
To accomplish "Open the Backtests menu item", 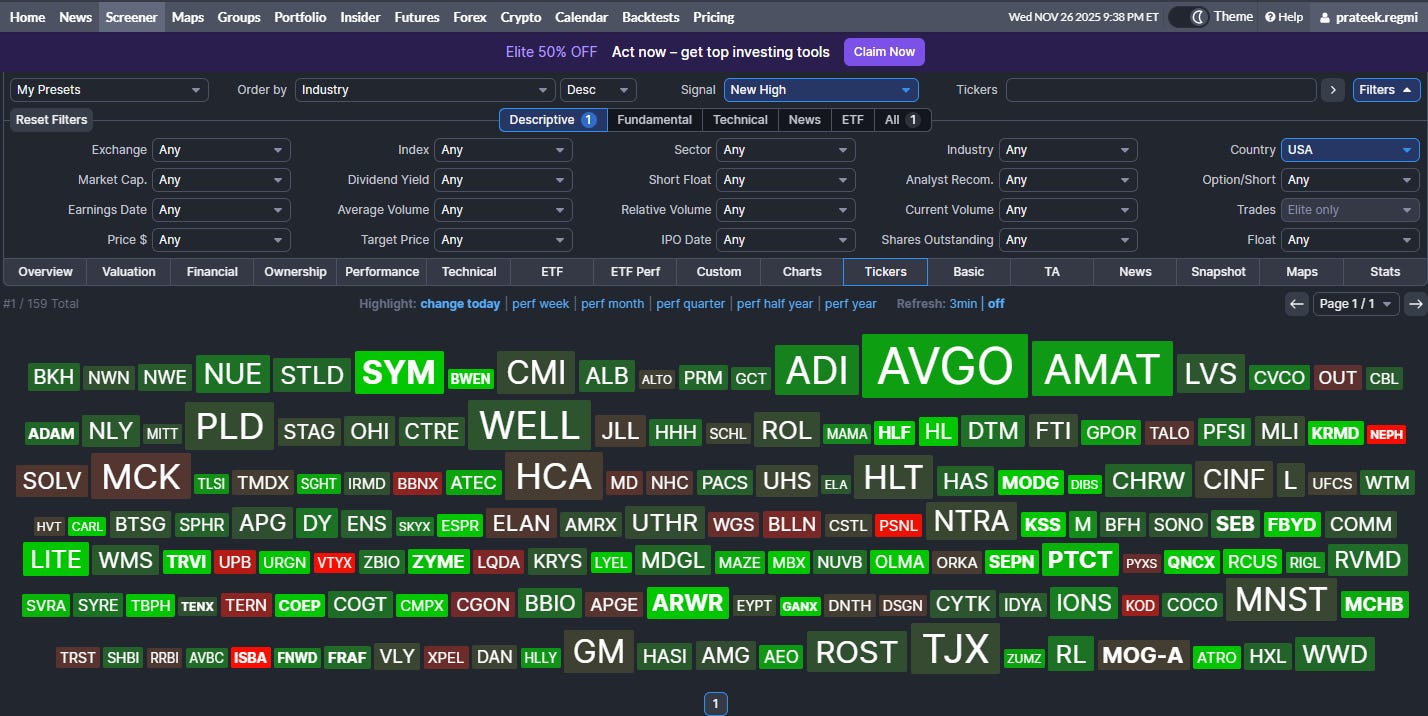I will (650, 17).
